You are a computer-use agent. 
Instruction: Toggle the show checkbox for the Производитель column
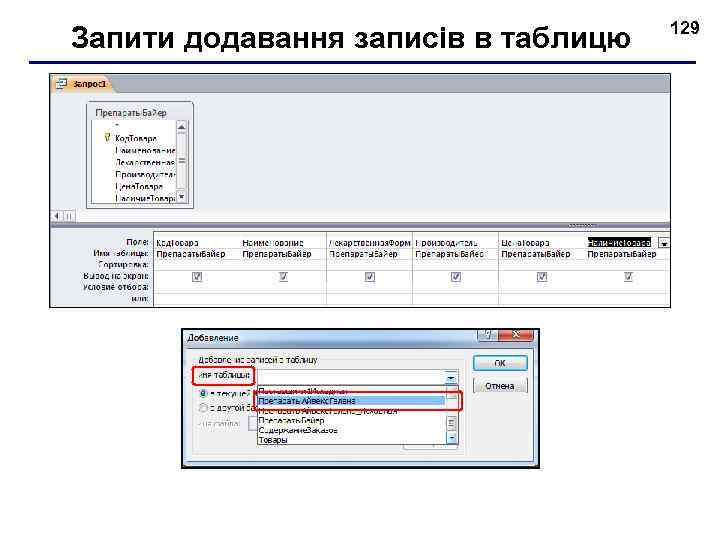tap(456, 276)
